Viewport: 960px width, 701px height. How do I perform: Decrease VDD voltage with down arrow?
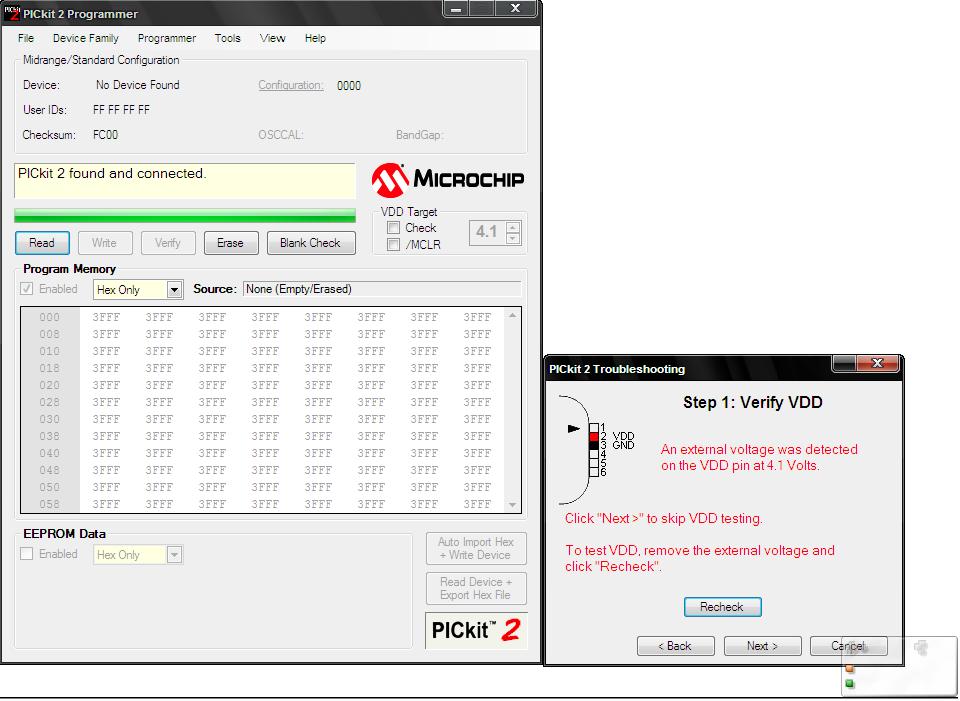pos(513,239)
